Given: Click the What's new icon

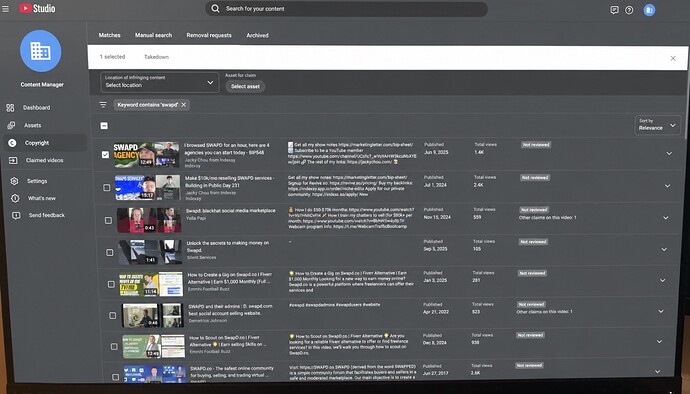Looking at the screenshot, I should pos(15,198).
